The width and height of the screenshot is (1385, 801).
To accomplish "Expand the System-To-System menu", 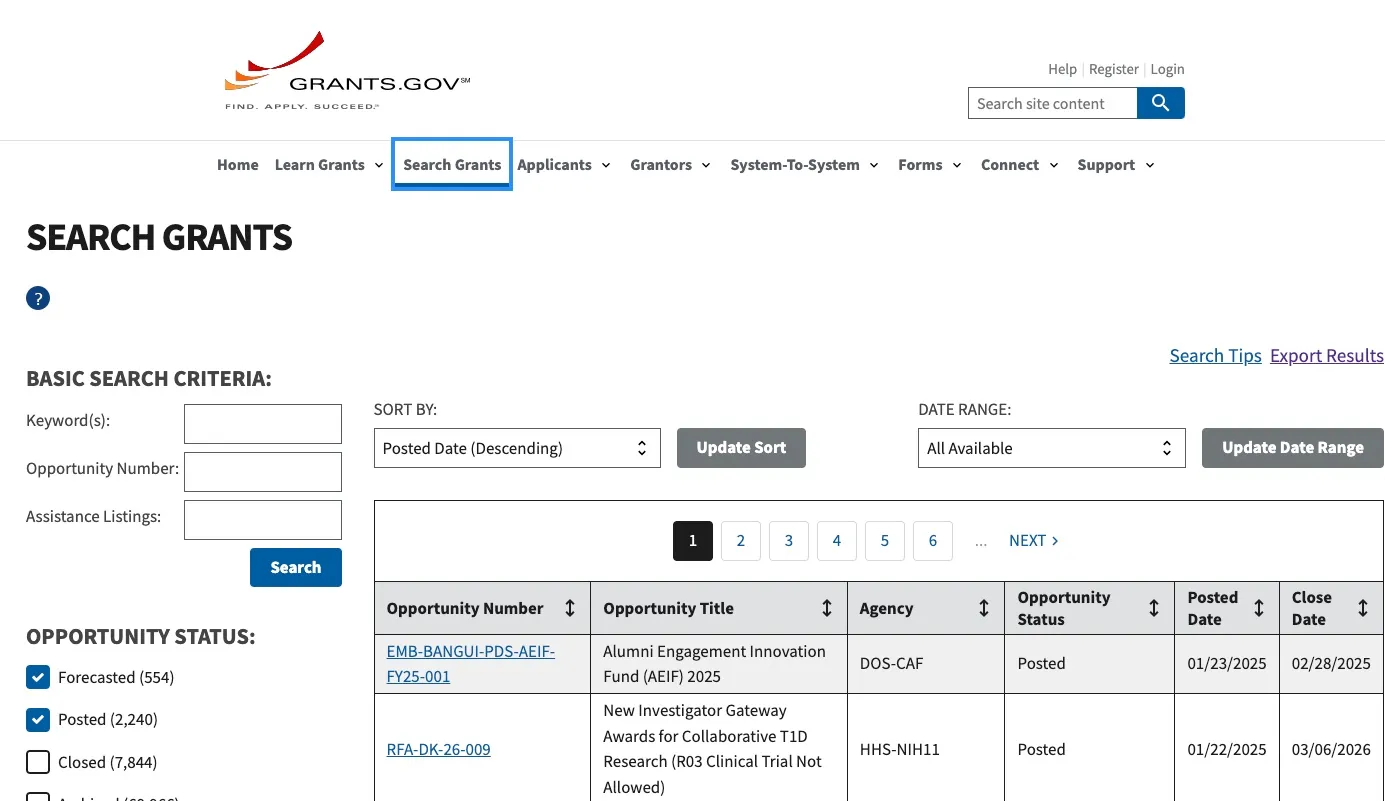I will tap(805, 165).
